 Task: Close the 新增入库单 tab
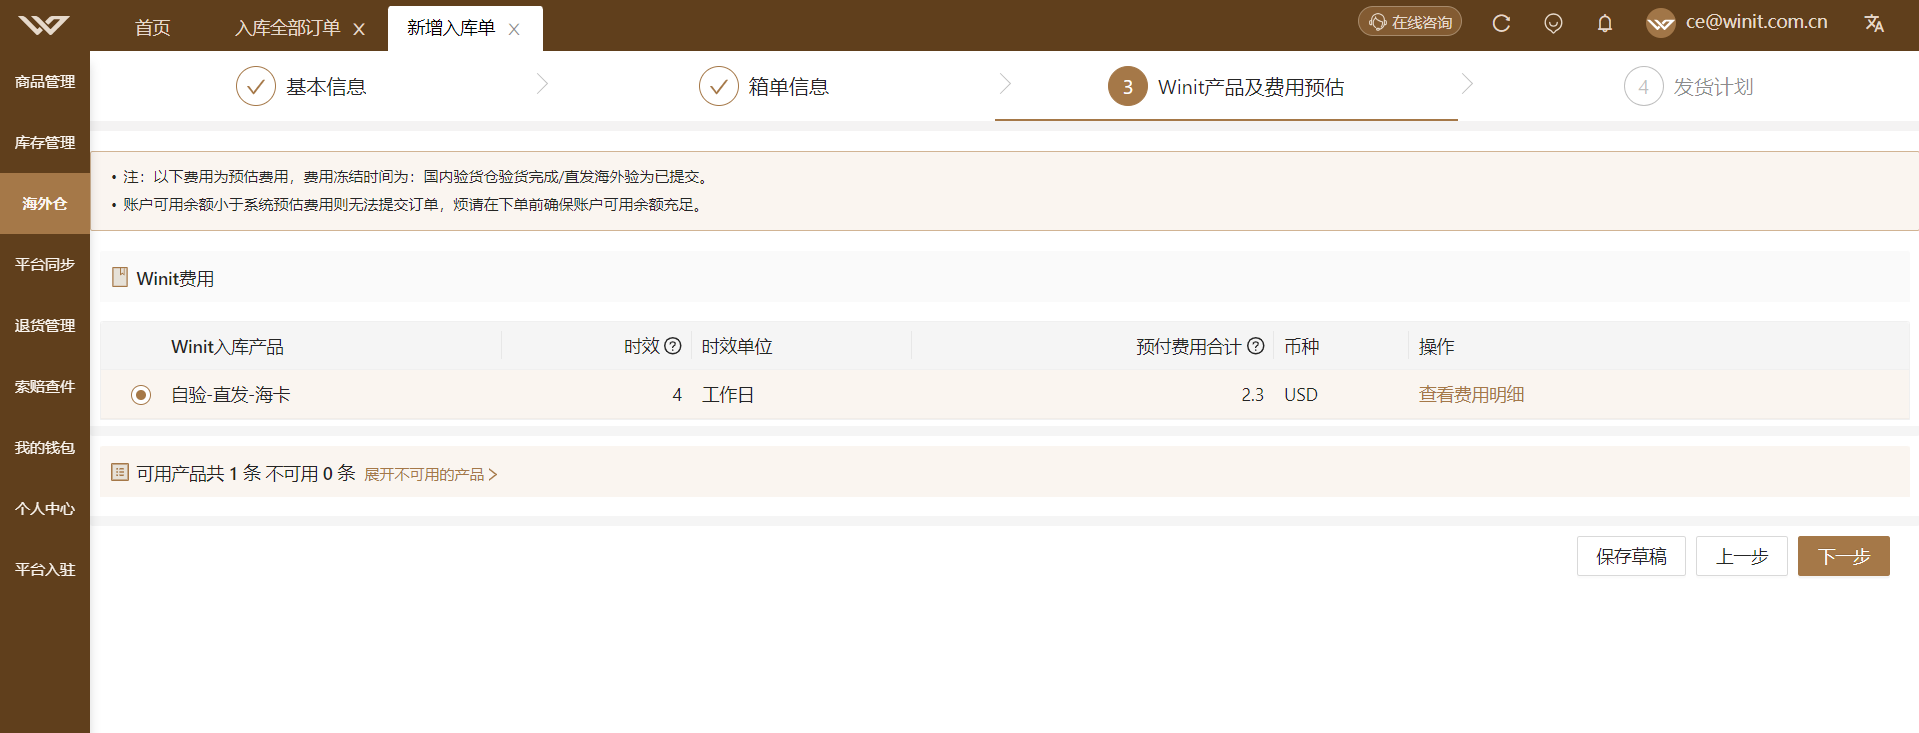514,29
